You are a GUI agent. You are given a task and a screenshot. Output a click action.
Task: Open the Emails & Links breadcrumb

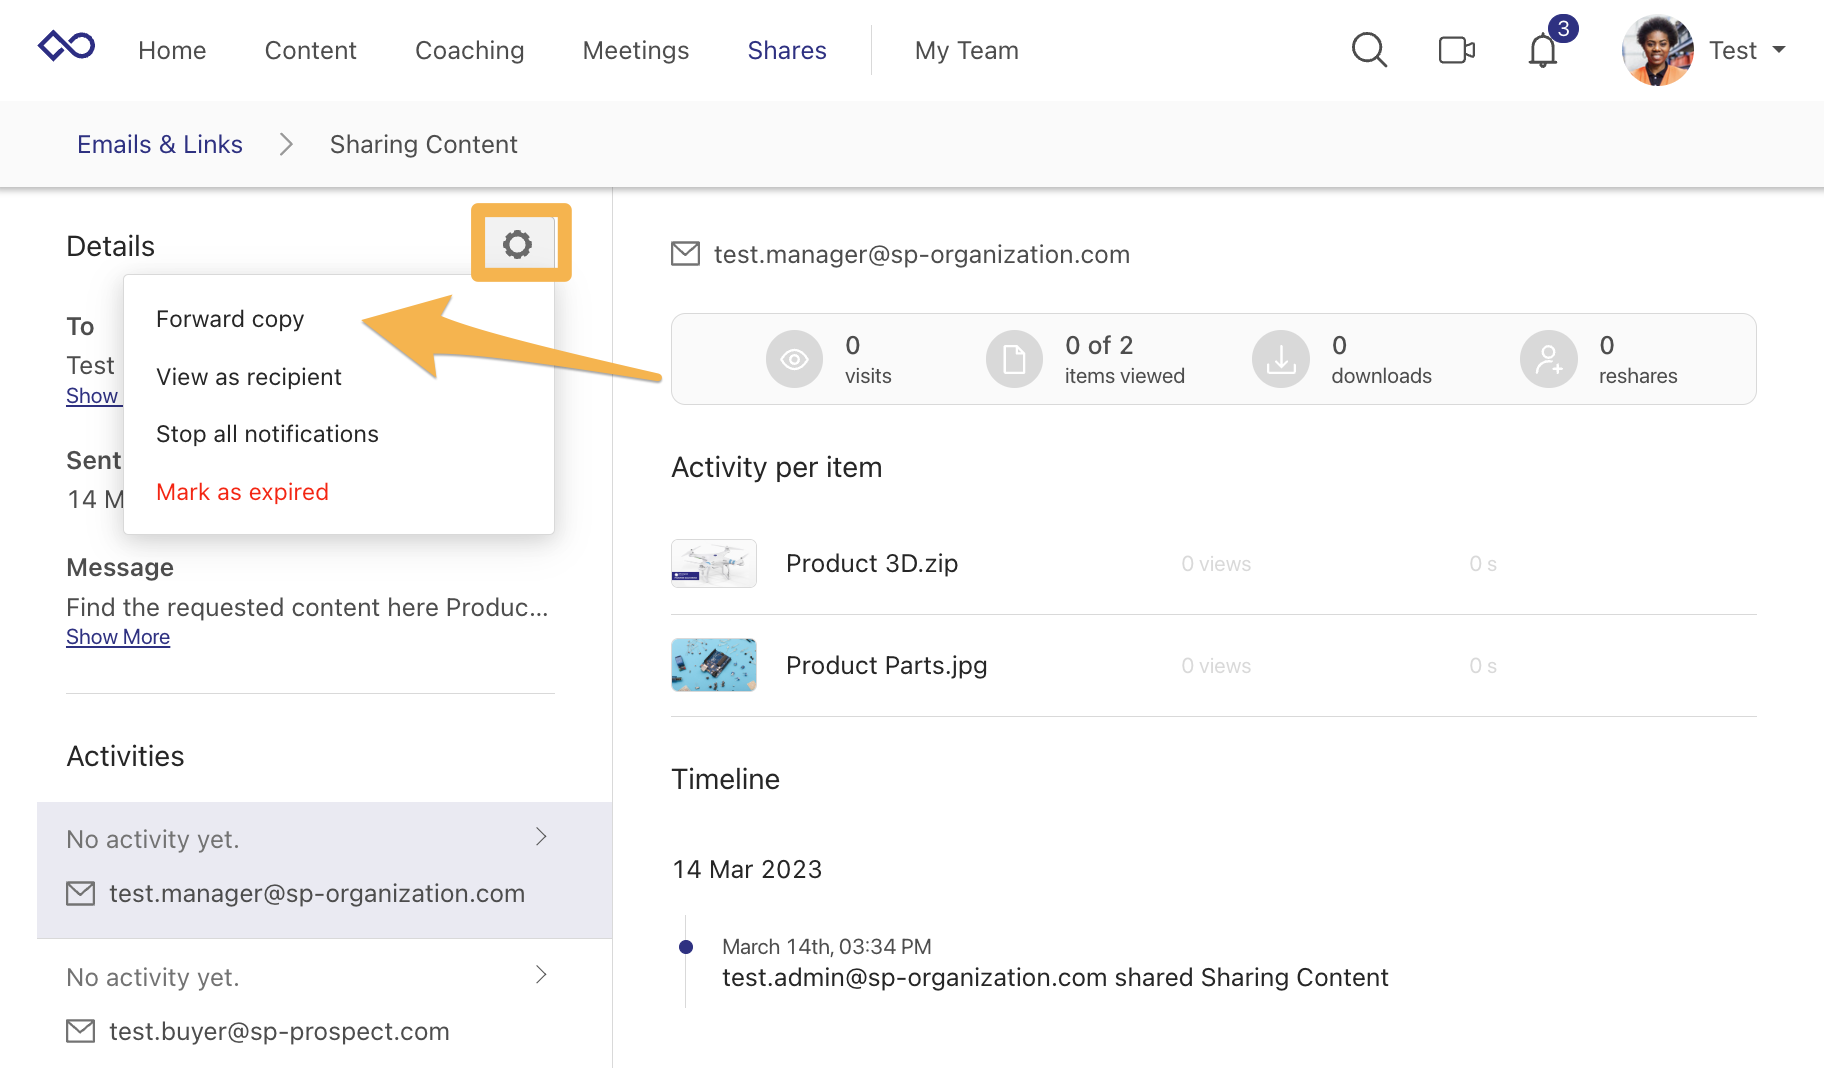pos(159,144)
